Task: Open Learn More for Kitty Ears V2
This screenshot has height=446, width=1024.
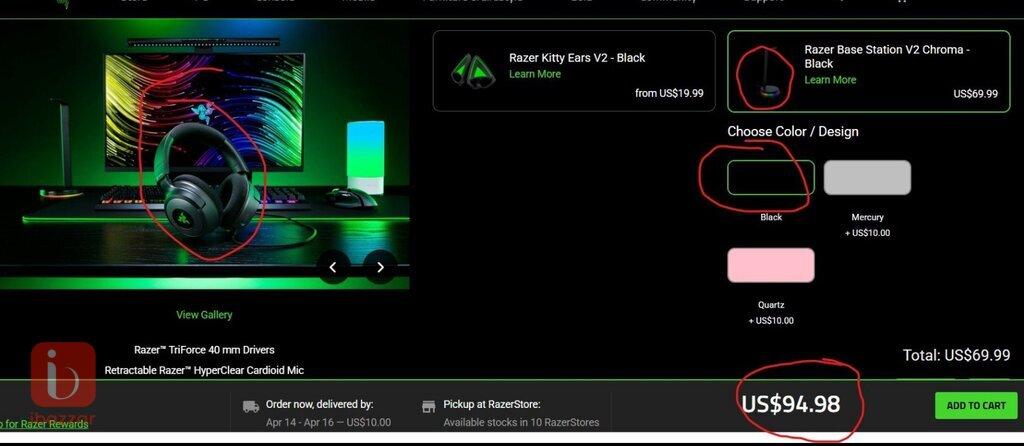Action: [535, 74]
